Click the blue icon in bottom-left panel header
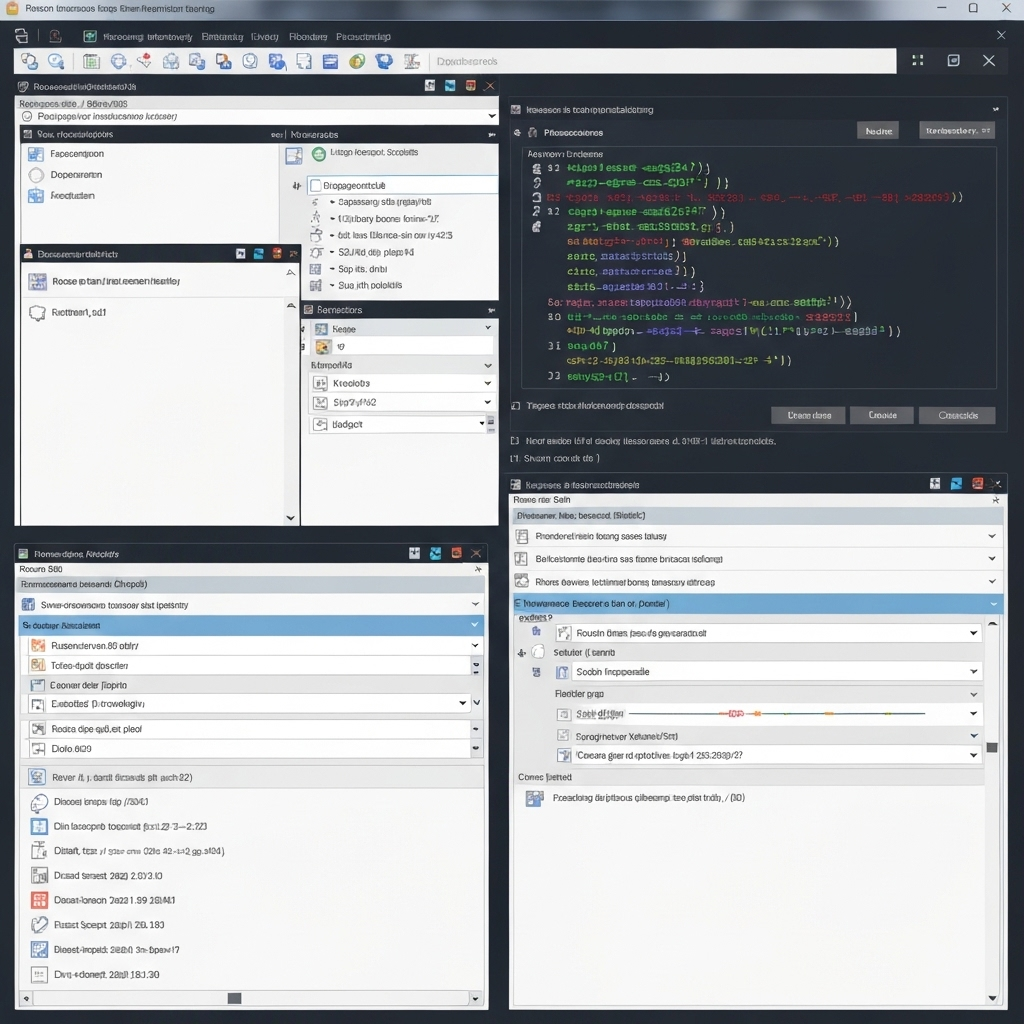The image size is (1024, 1024). point(435,553)
